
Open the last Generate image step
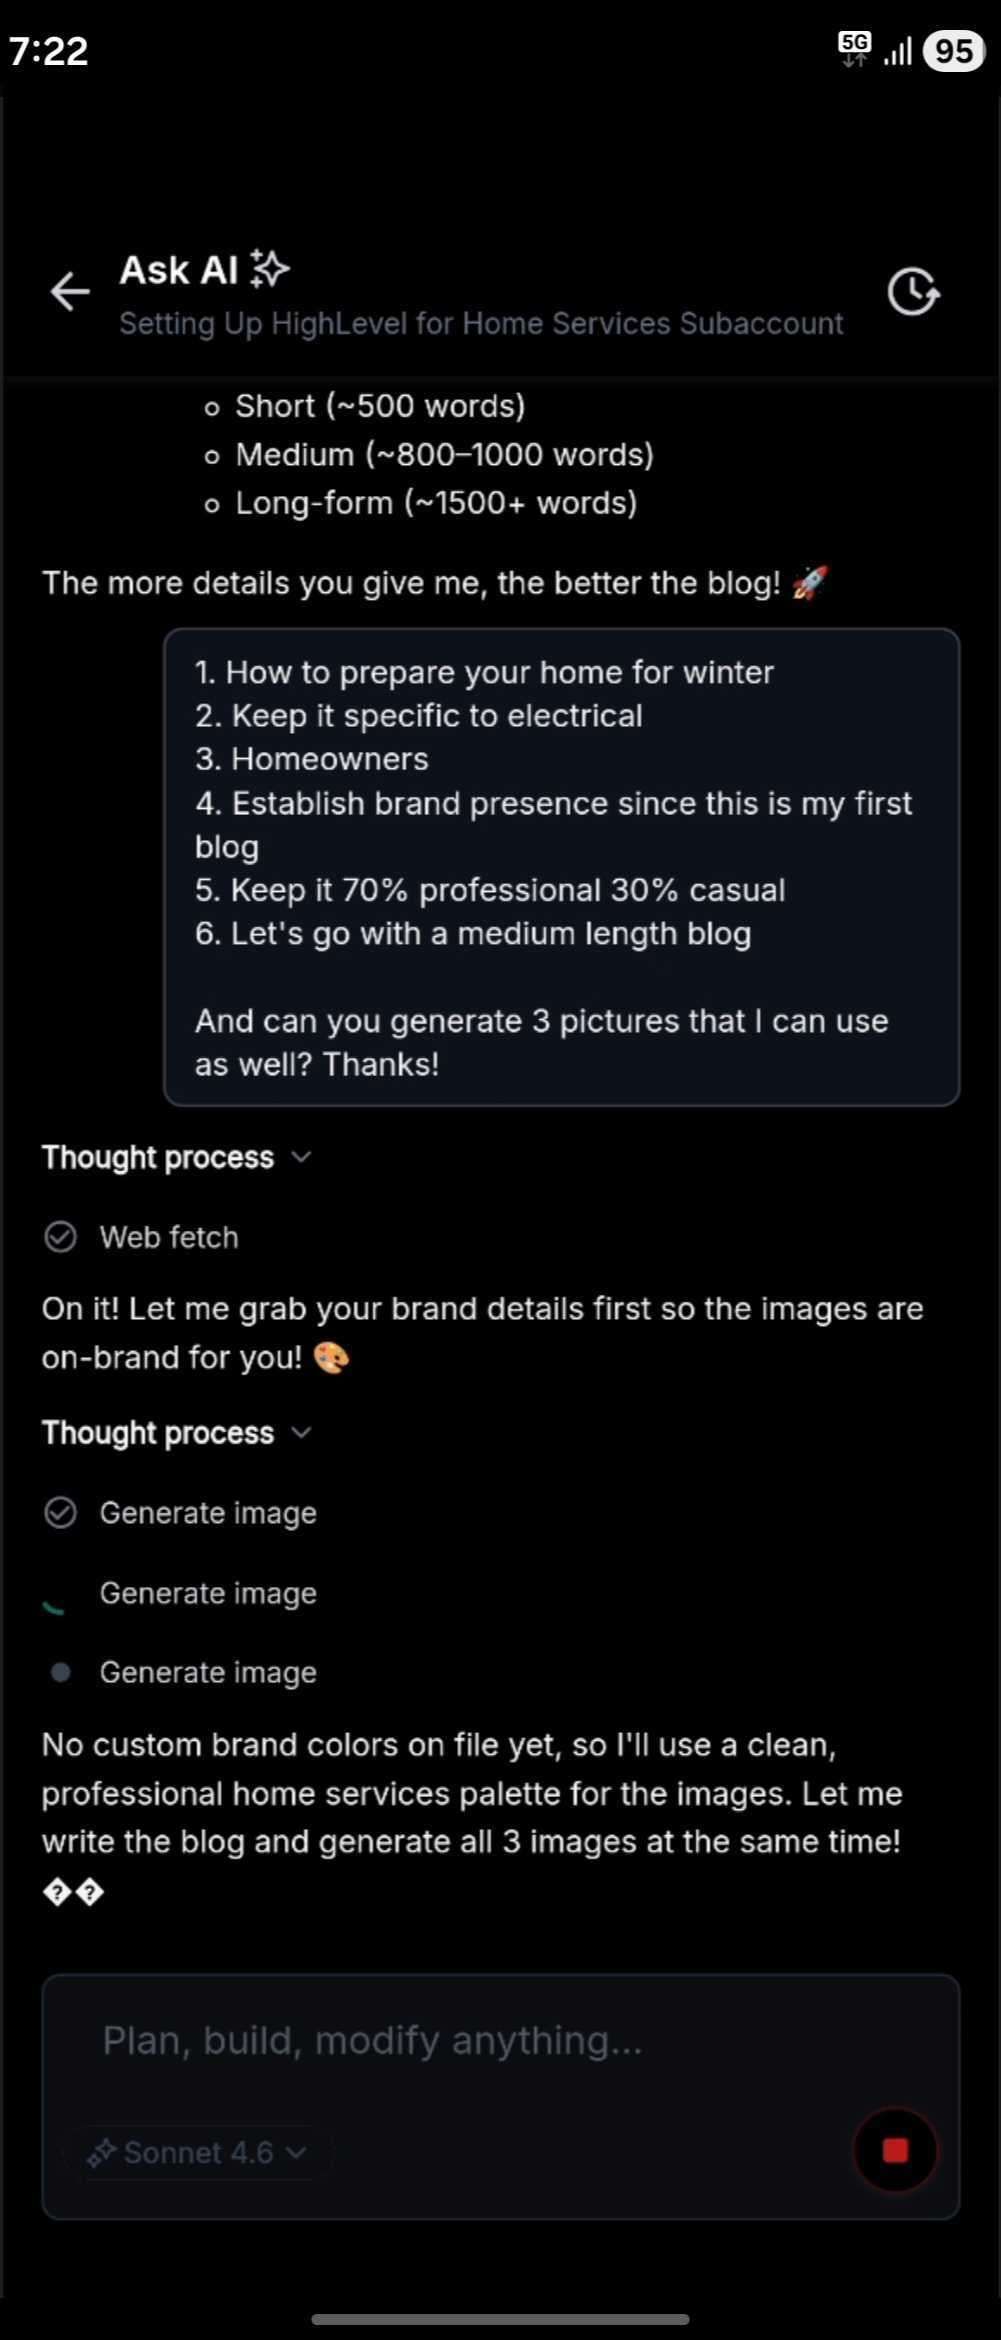pos(208,1672)
